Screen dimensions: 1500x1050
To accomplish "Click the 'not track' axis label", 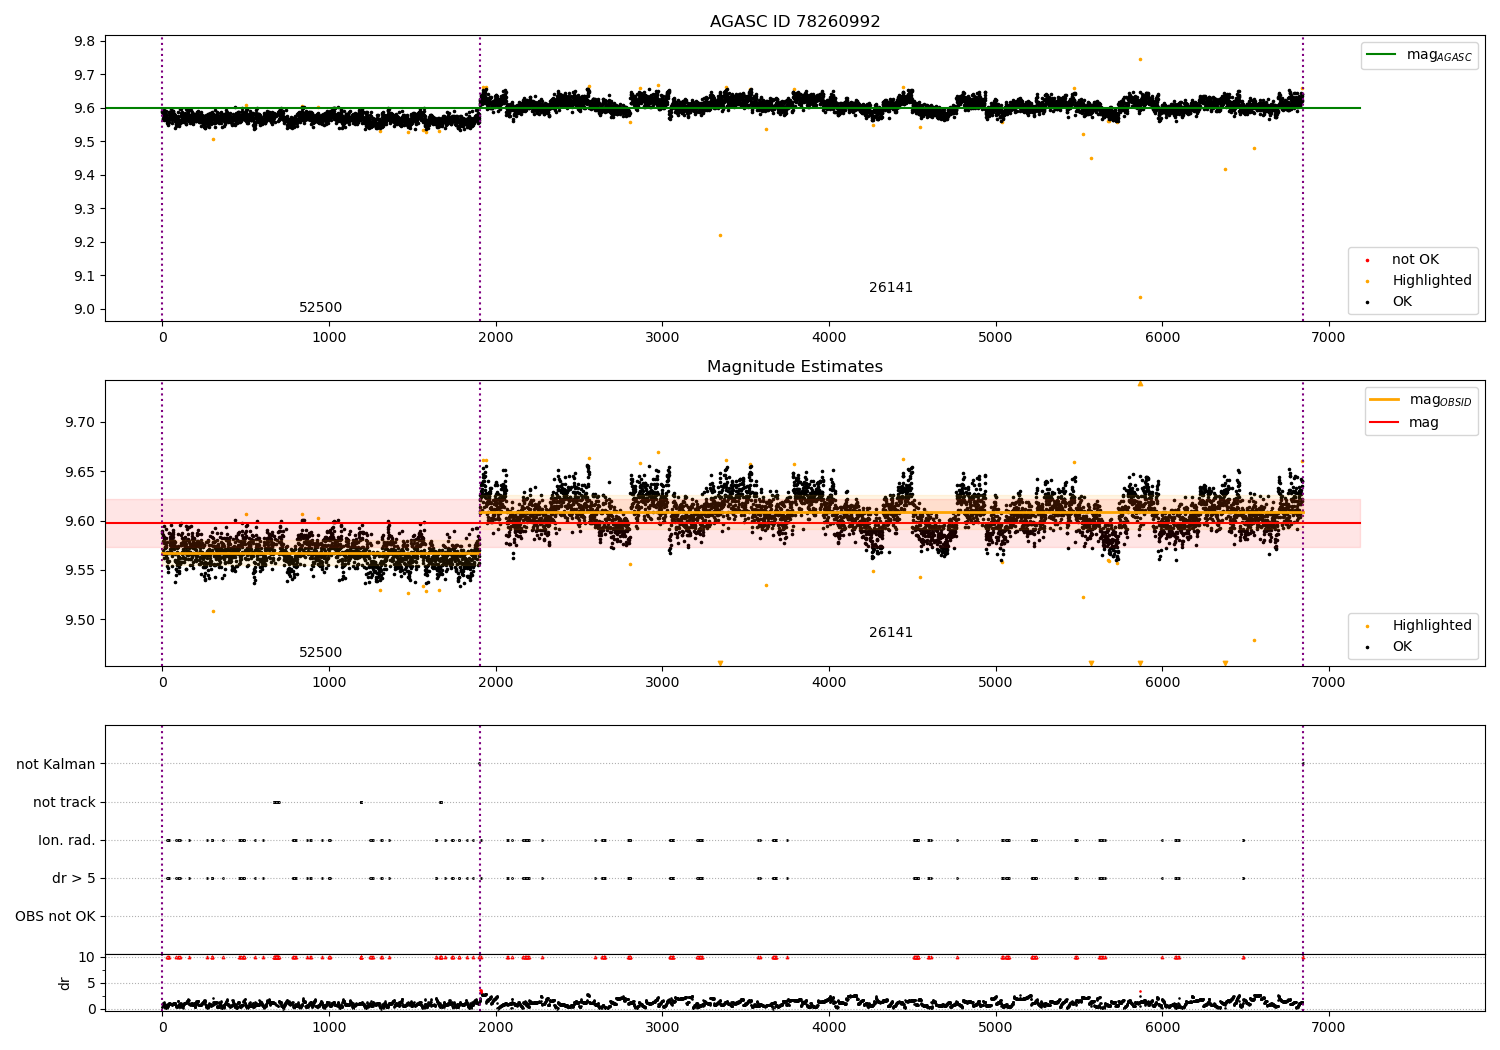I will (64, 803).
